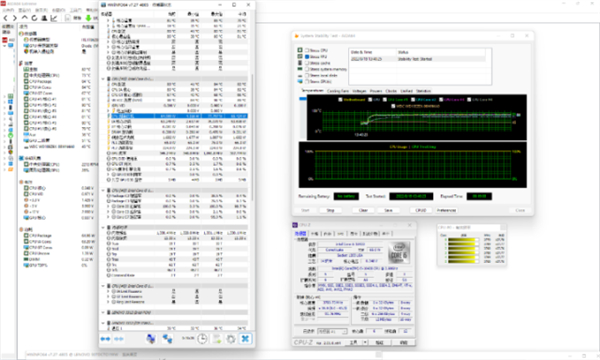600x360 pixels.
Task: Switch to the Powers tab
Action: point(376,91)
